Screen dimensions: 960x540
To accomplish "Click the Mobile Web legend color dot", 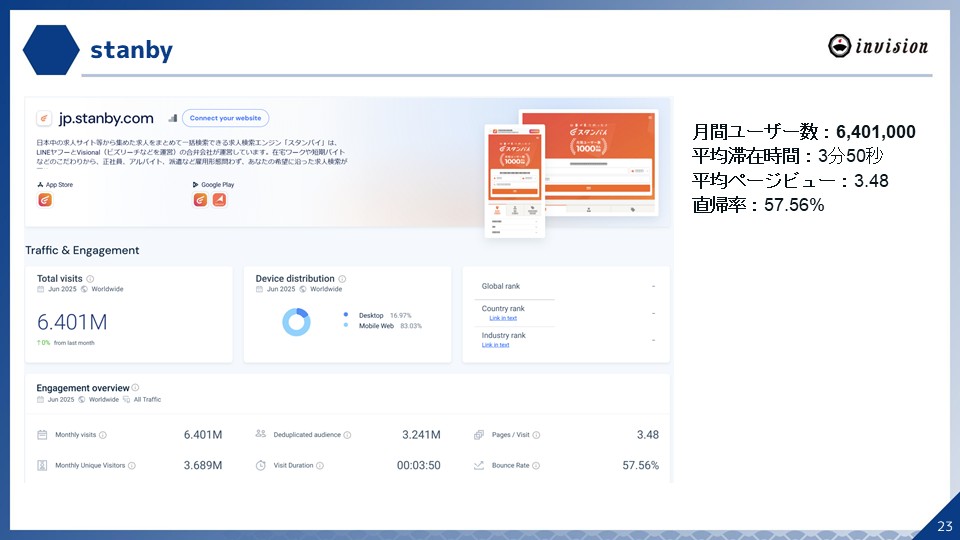I will (x=346, y=325).
